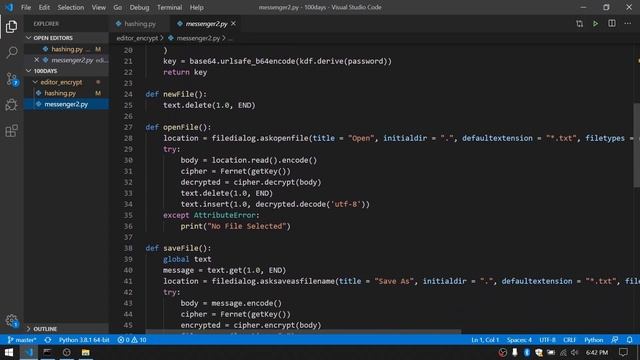The width and height of the screenshot is (640, 360).
Task: Change CRLF end of line sequence
Action: click(569, 340)
